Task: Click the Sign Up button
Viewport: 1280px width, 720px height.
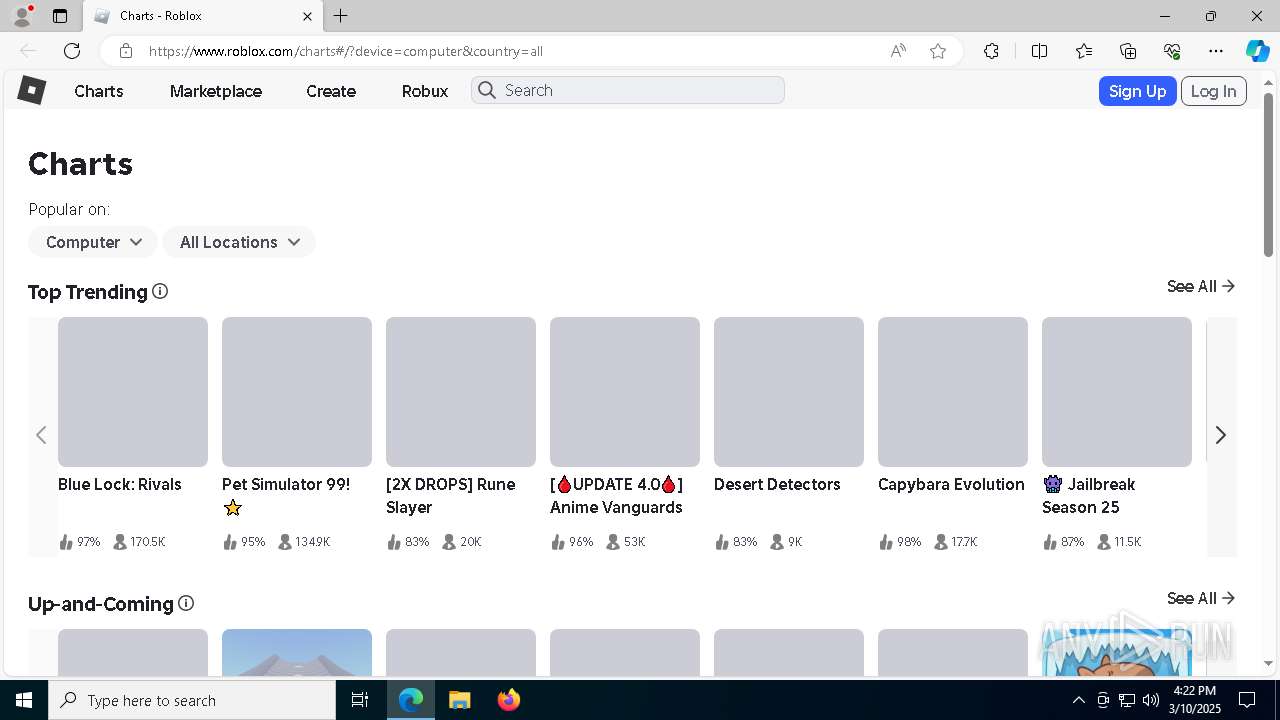Action: coord(1137,91)
